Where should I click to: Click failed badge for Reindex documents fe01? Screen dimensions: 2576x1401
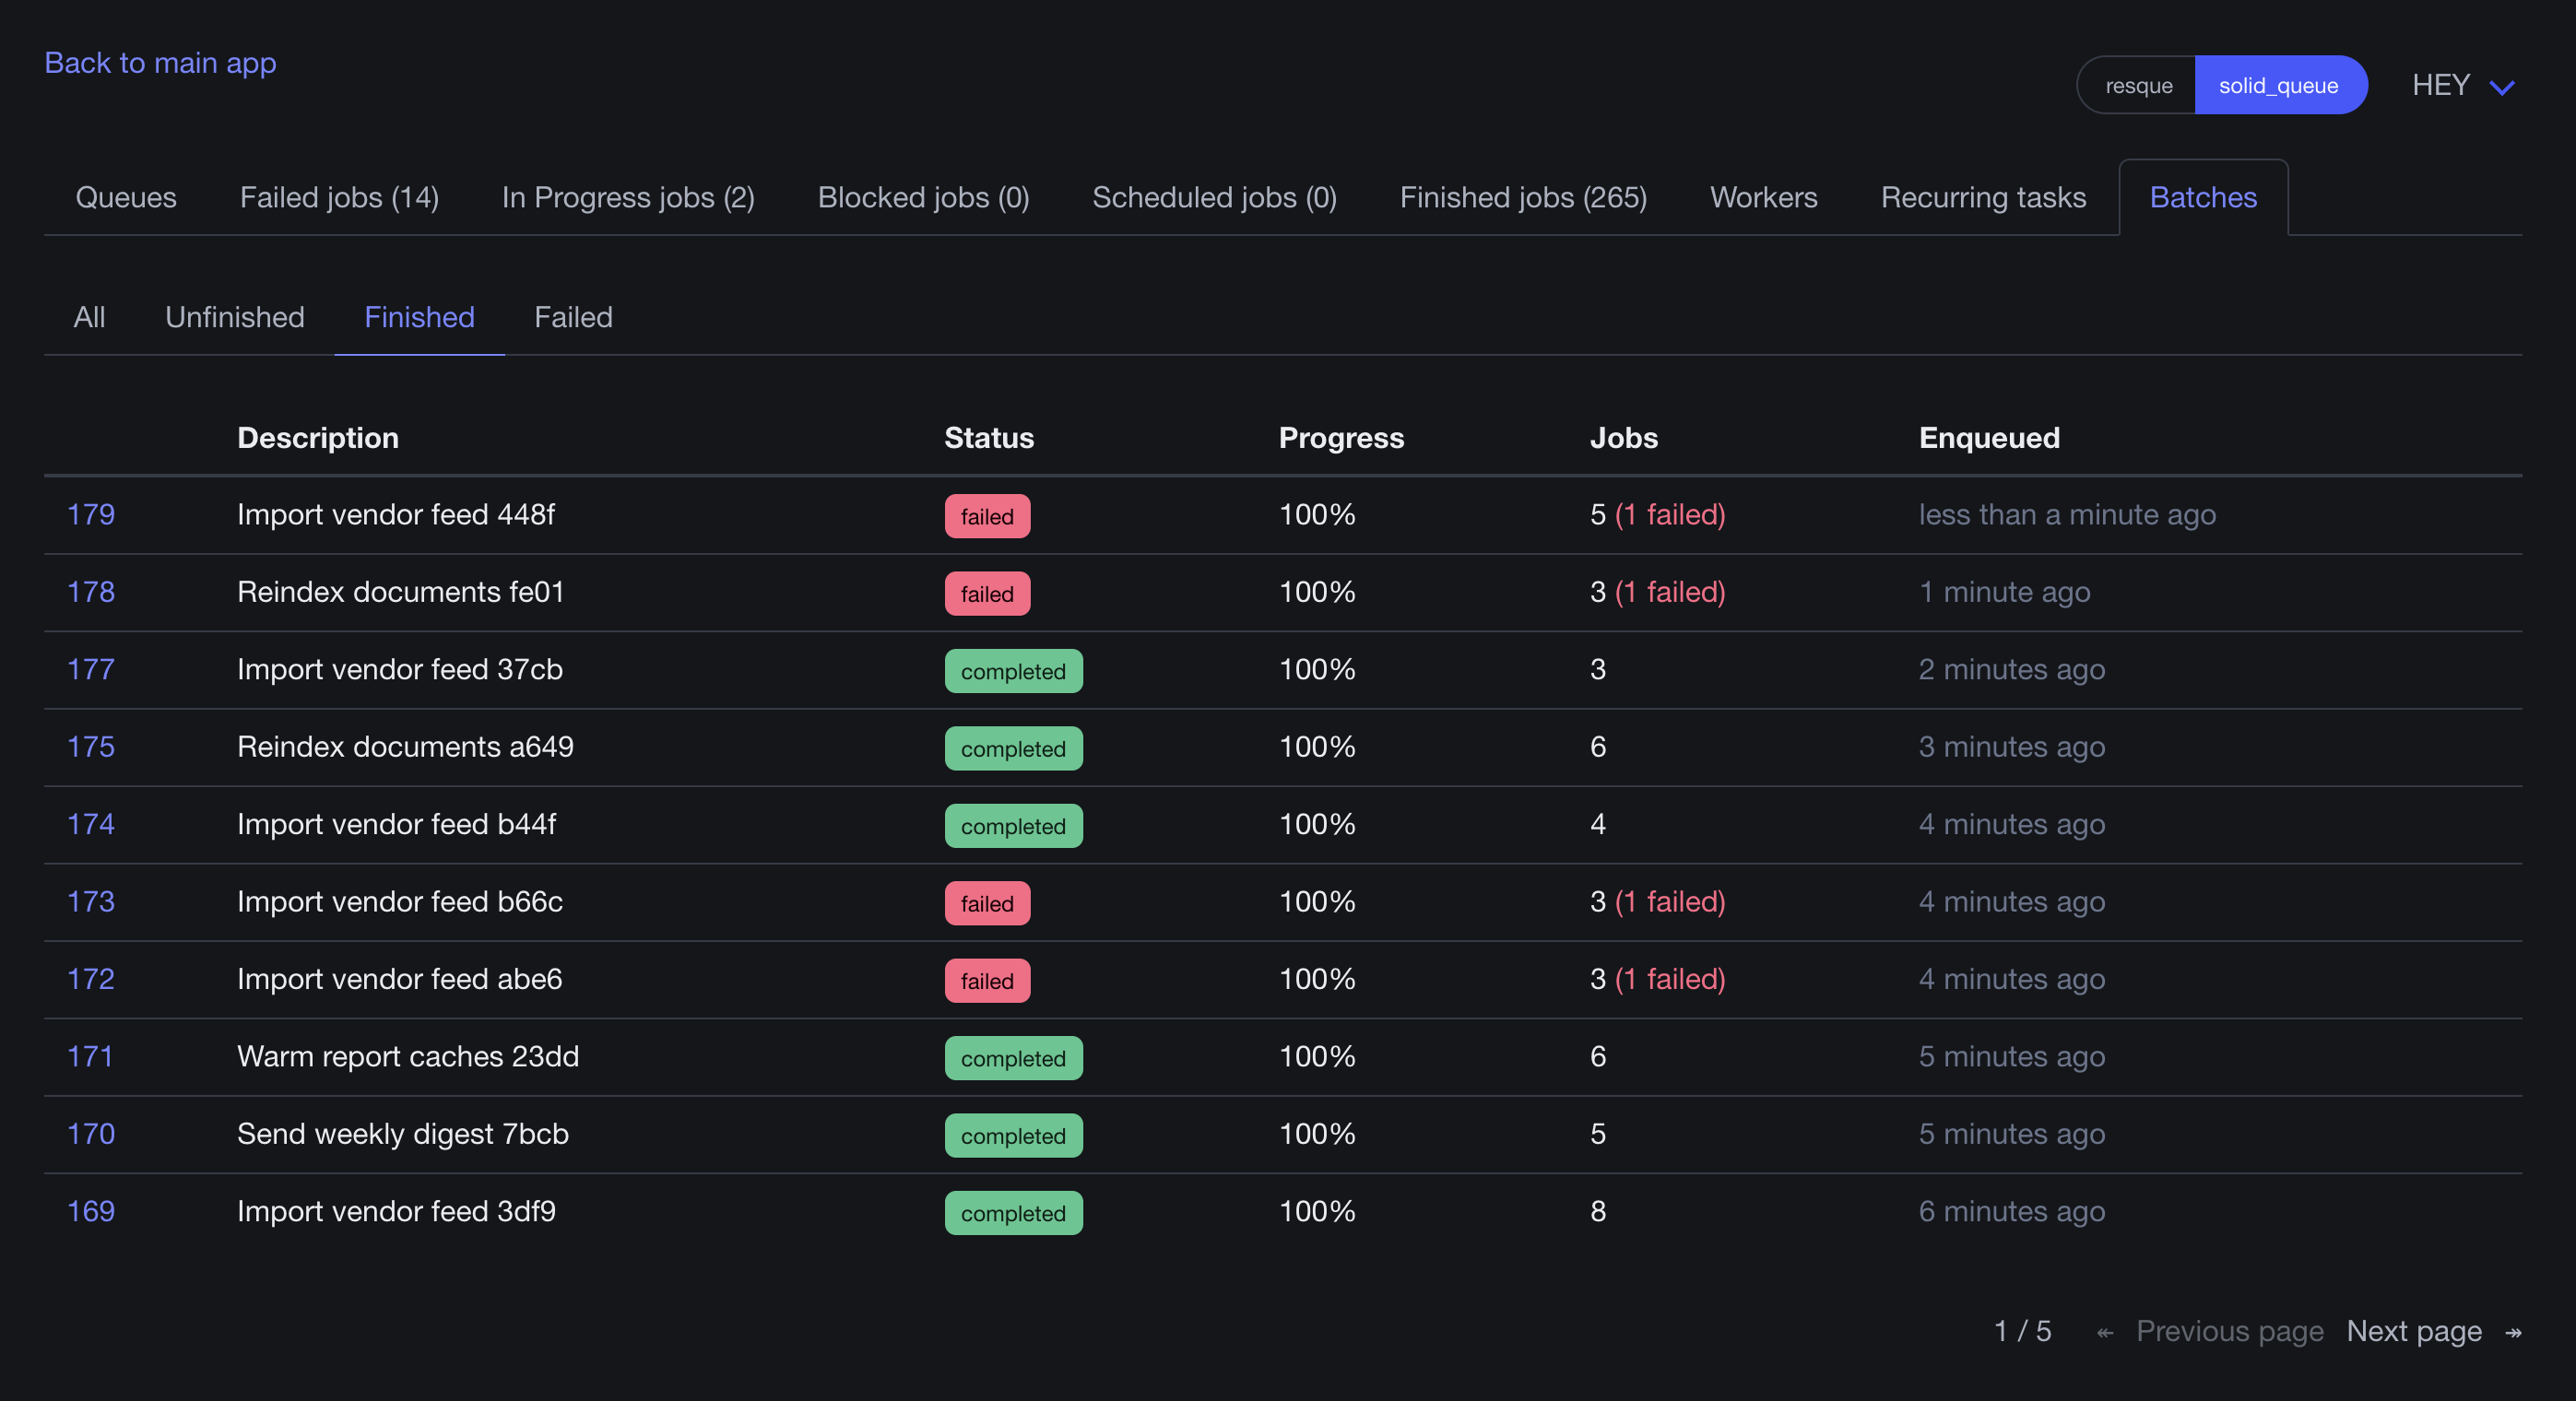tap(987, 593)
